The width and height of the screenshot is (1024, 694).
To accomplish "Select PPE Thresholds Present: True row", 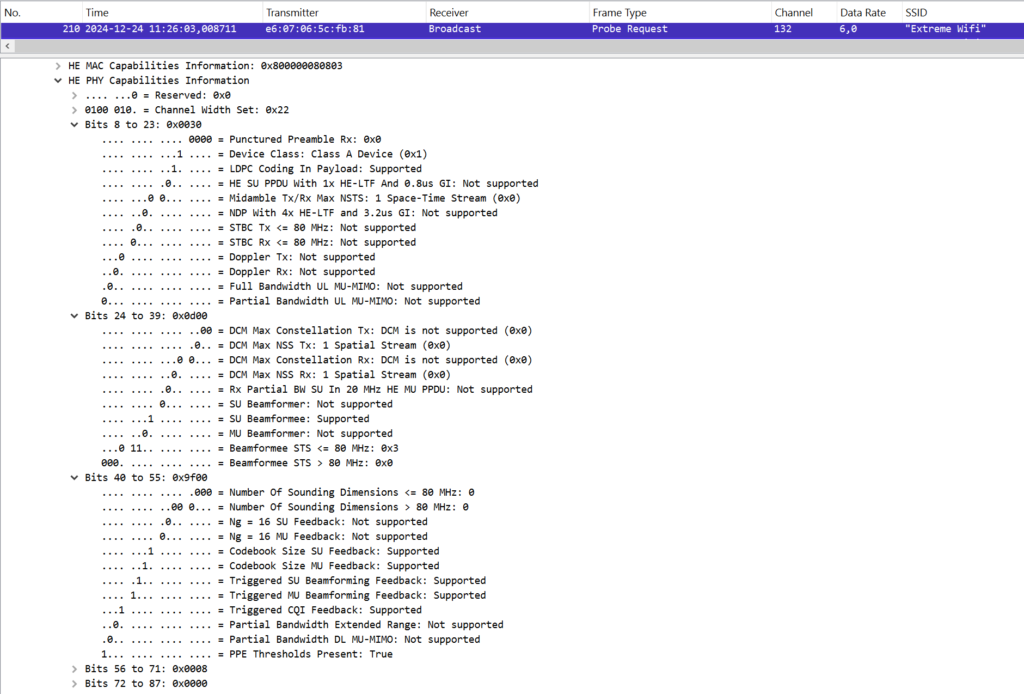I will coord(247,654).
